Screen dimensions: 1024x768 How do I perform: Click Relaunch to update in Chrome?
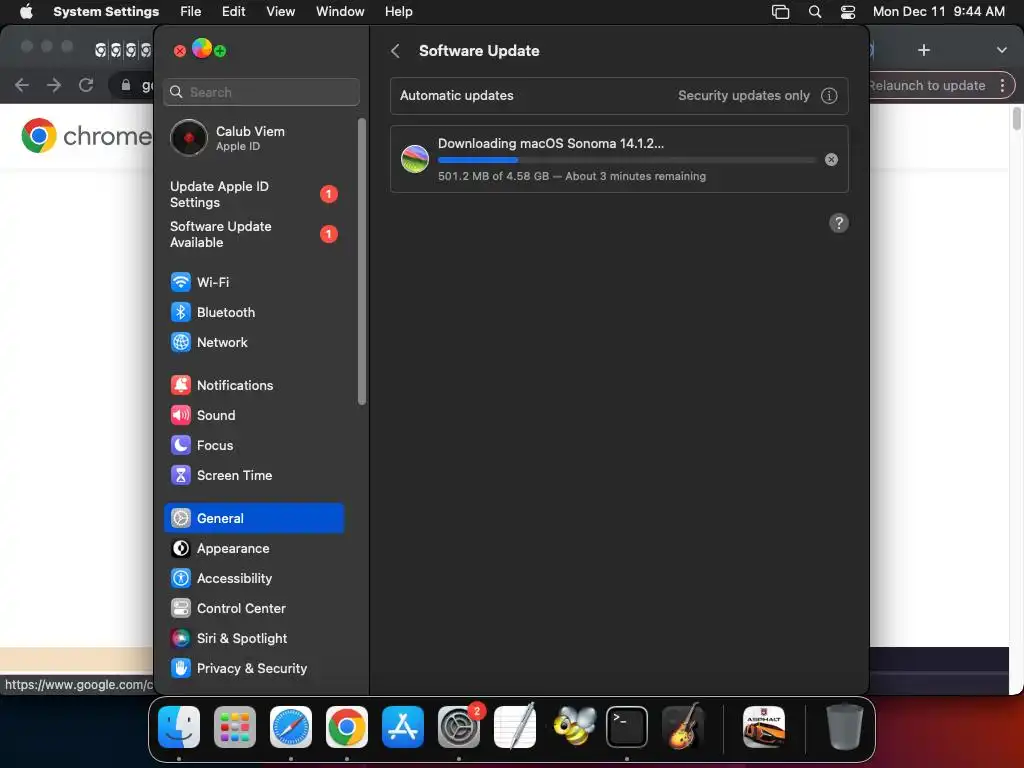click(x=927, y=86)
